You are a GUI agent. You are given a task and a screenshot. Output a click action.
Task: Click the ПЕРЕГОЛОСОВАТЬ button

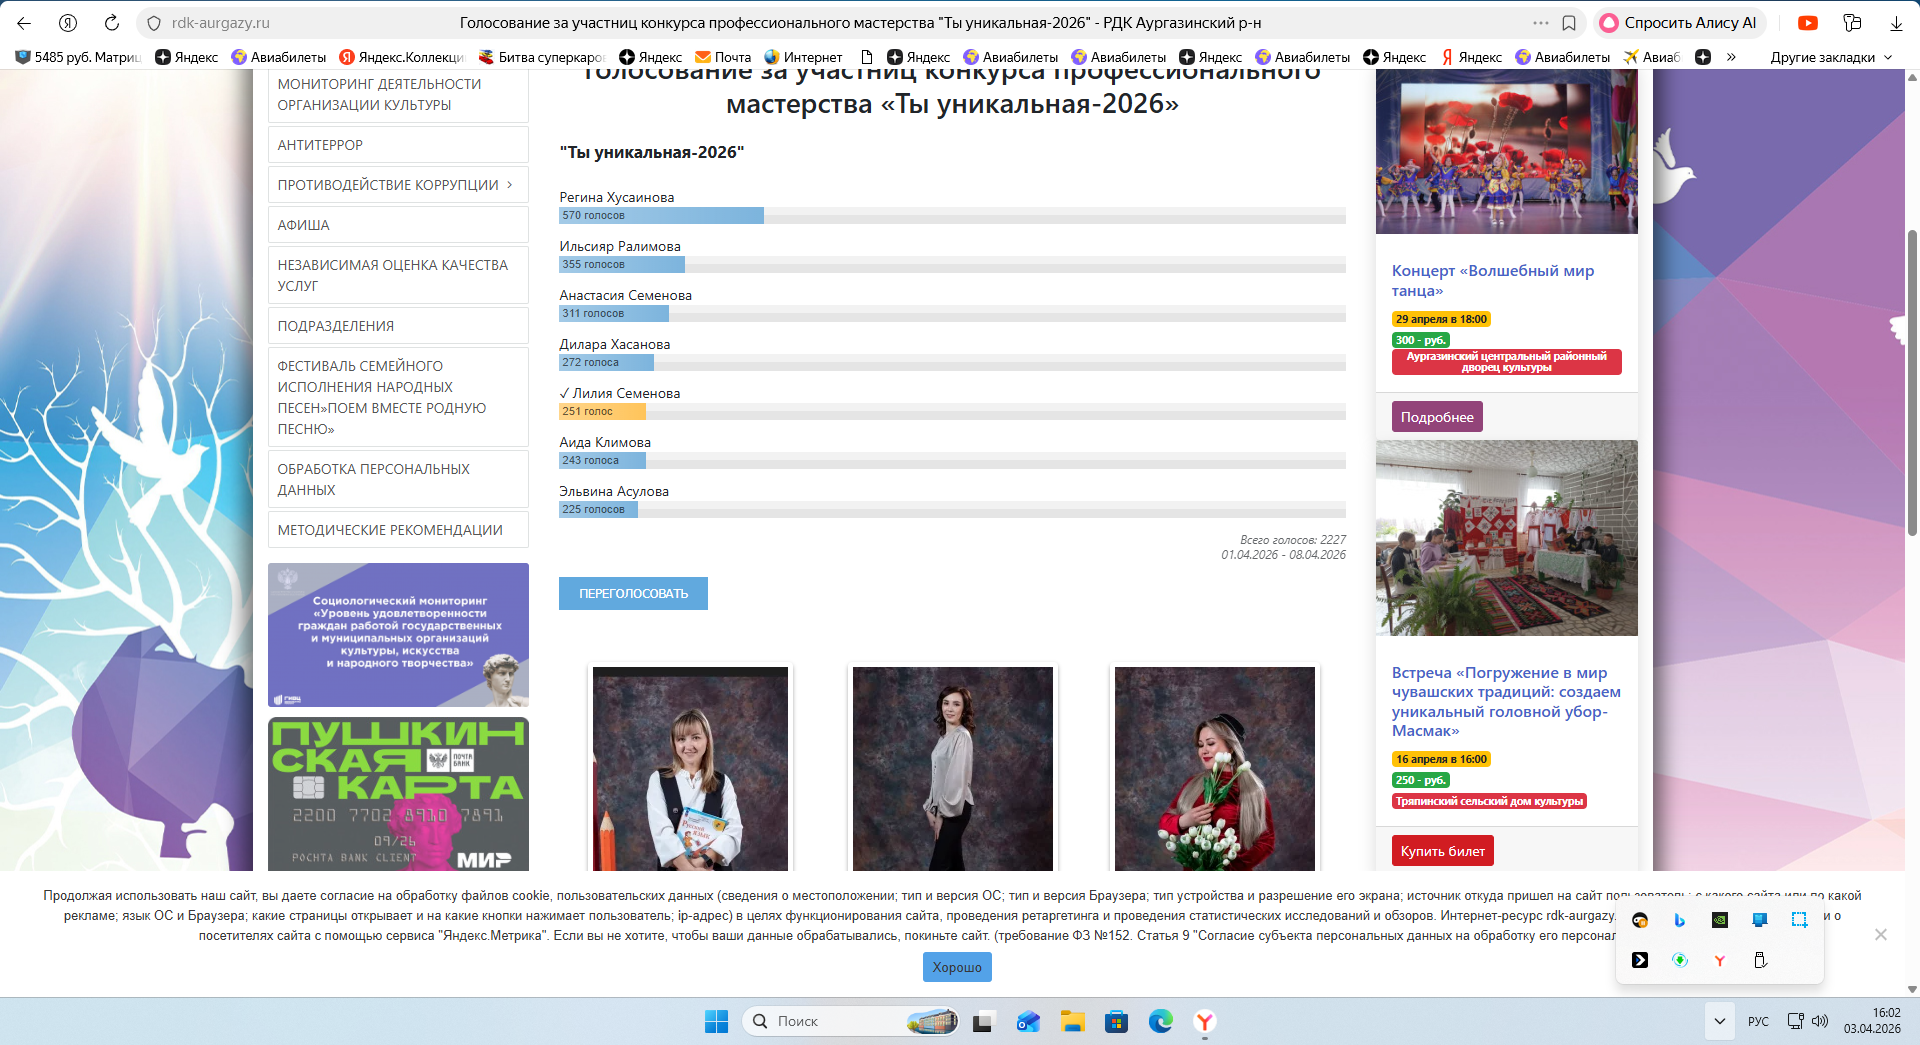point(633,593)
